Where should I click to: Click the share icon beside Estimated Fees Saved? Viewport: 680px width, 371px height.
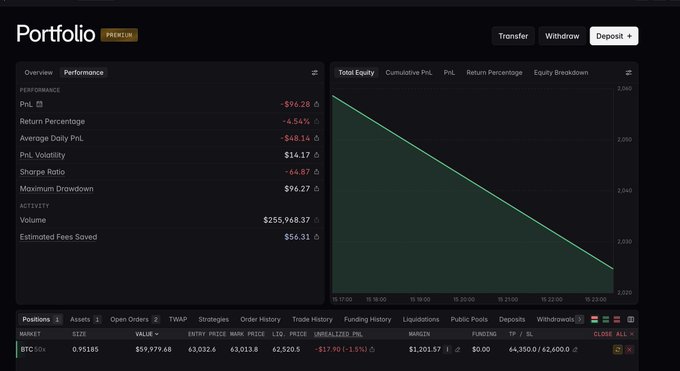click(x=317, y=237)
